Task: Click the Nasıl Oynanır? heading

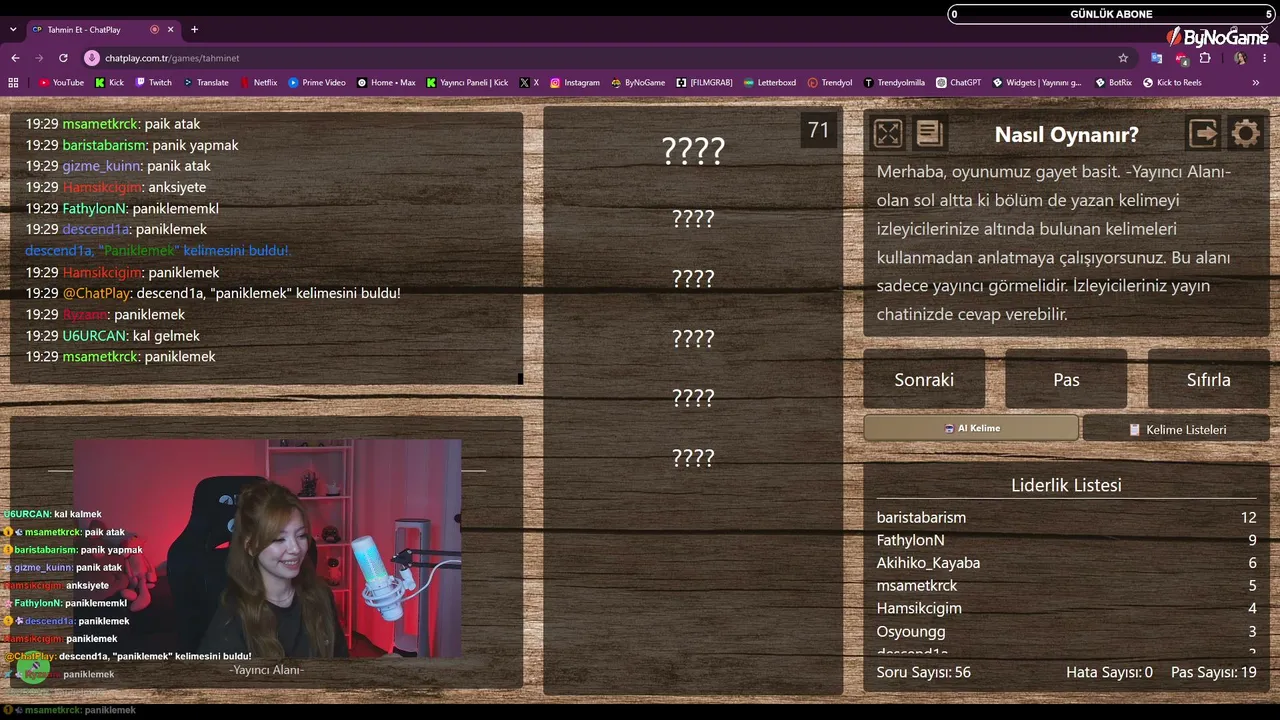Action: pyautogui.click(x=1066, y=134)
